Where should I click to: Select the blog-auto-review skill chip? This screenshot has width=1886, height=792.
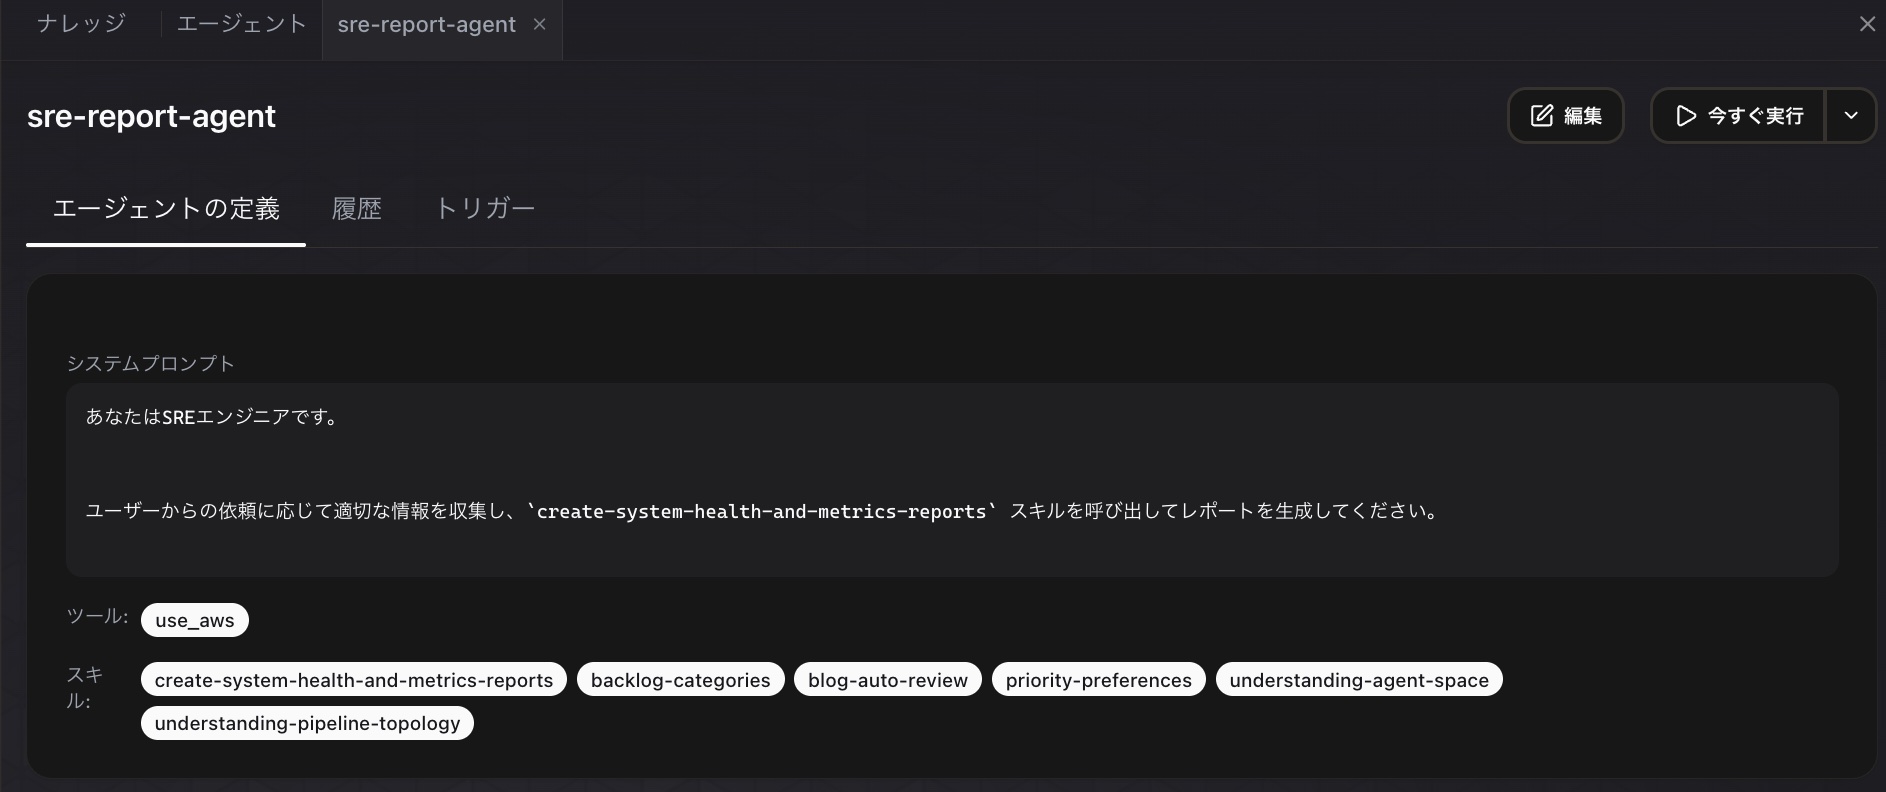[x=888, y=680]
